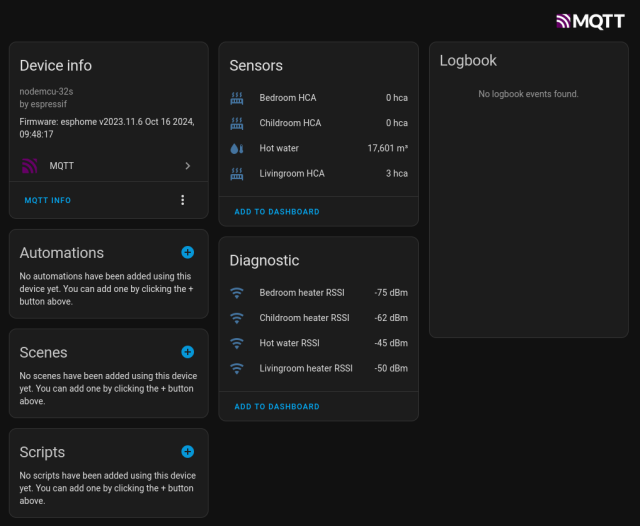
Task: Click the Hot water 17,601 m³ value
Action: coord(387,148)
